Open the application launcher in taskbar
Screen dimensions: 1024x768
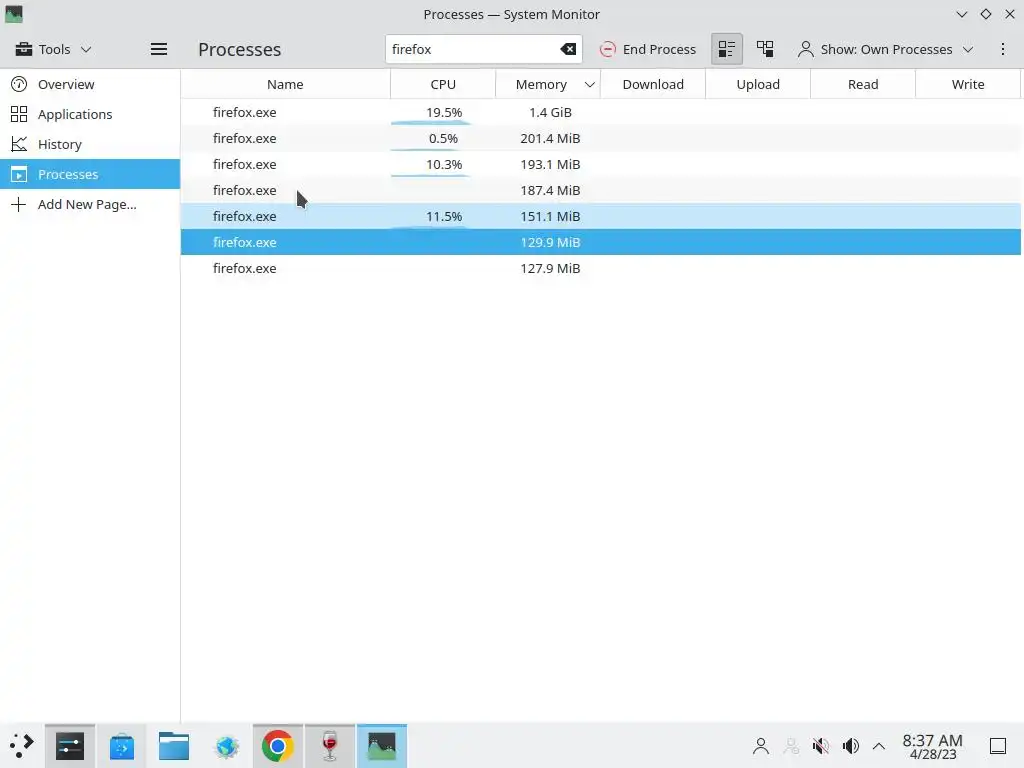coord(21,746)
